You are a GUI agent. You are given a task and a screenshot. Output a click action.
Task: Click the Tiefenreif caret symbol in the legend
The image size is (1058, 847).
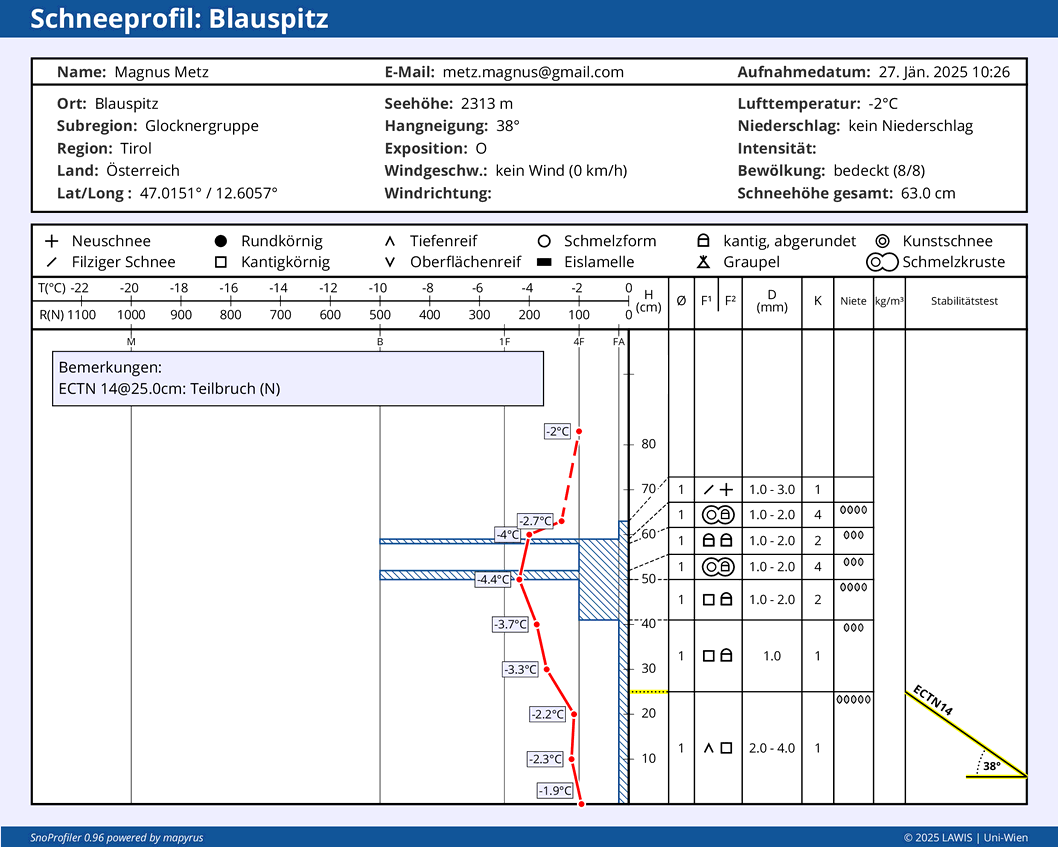[390, 241]
